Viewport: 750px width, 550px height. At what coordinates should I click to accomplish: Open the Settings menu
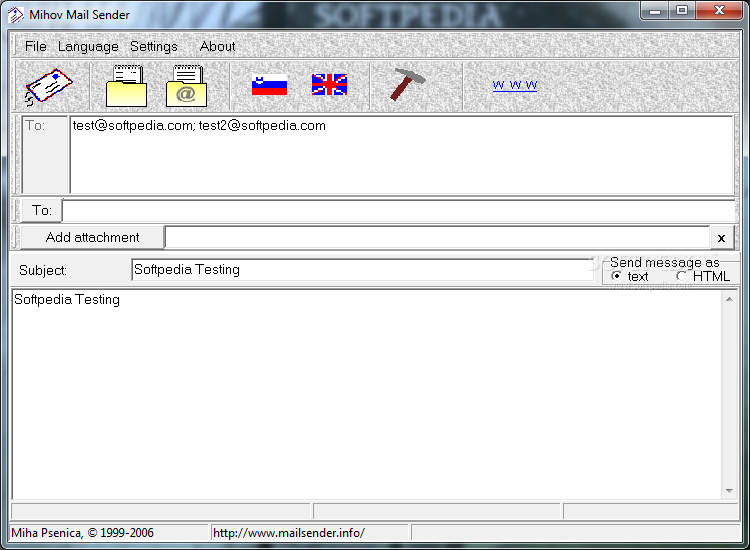point(154,46)
